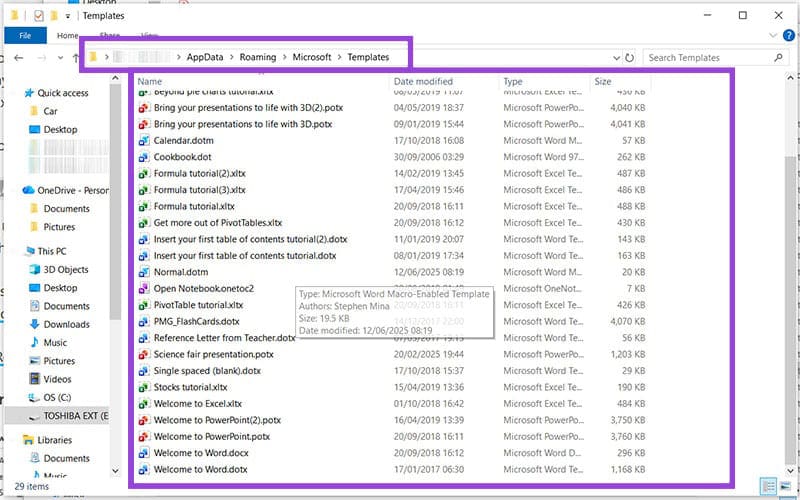Image resolution: width=800 pixels, height=500 pixels.
Task: Select Get more out of PivotTables.xltx
Action: (218, 222)
